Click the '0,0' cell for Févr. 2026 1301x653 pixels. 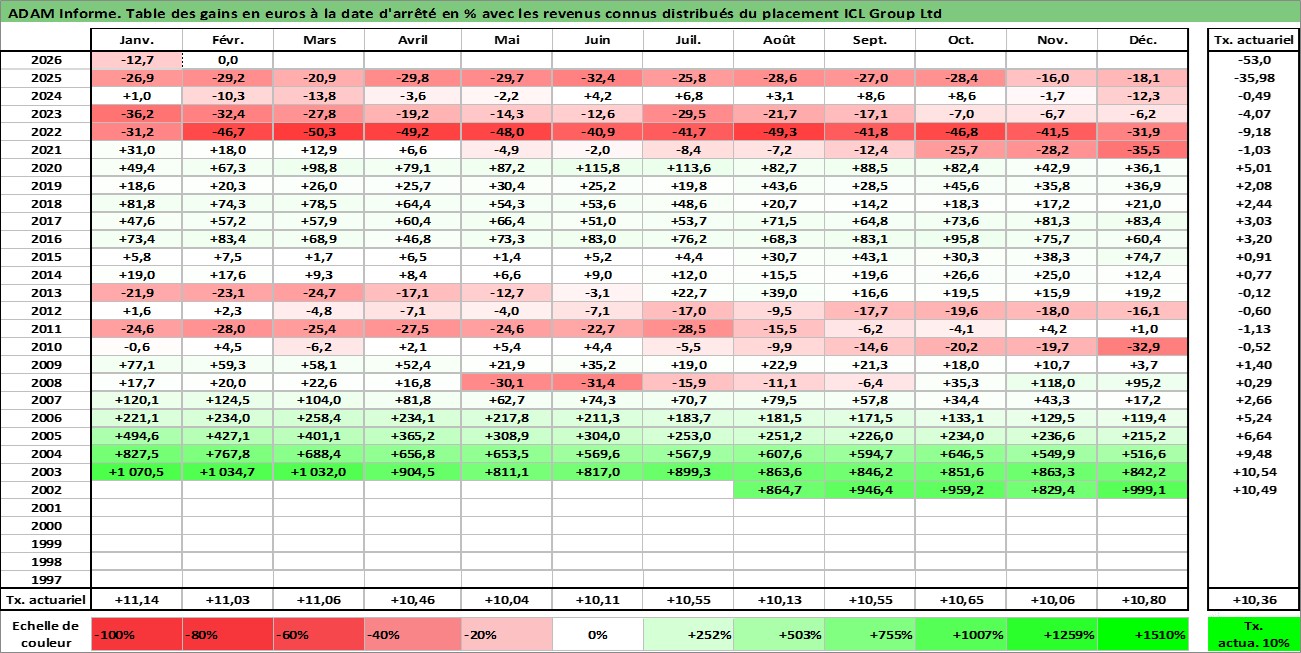[228, 60]
